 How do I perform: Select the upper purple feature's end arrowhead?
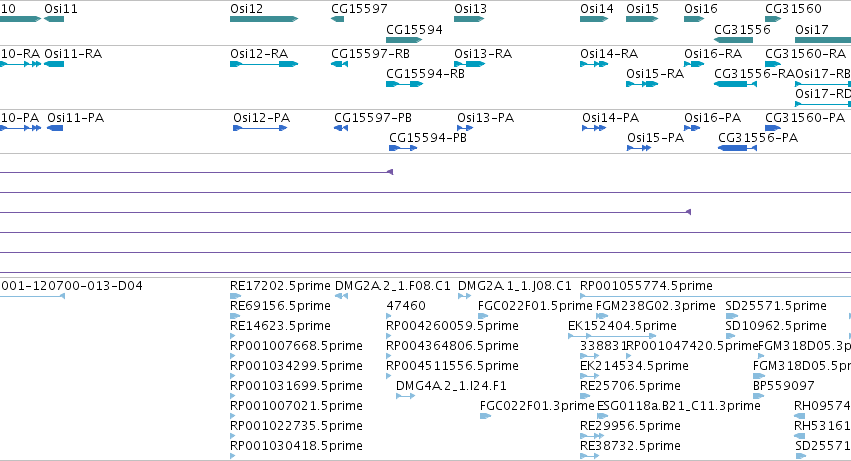tap(390, 172)
